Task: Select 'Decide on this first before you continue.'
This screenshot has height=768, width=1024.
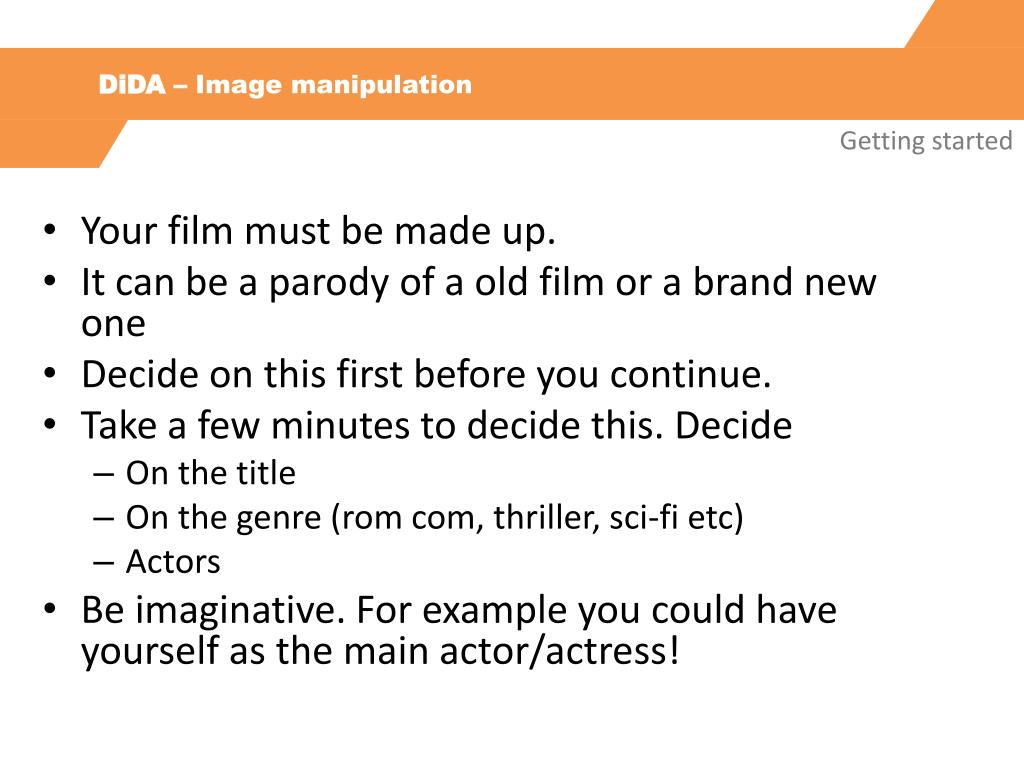Action: (426, 376)
